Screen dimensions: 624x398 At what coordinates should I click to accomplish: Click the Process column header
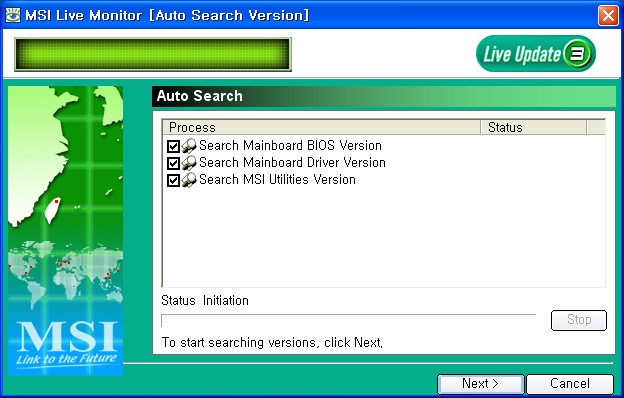coord(322,127)
